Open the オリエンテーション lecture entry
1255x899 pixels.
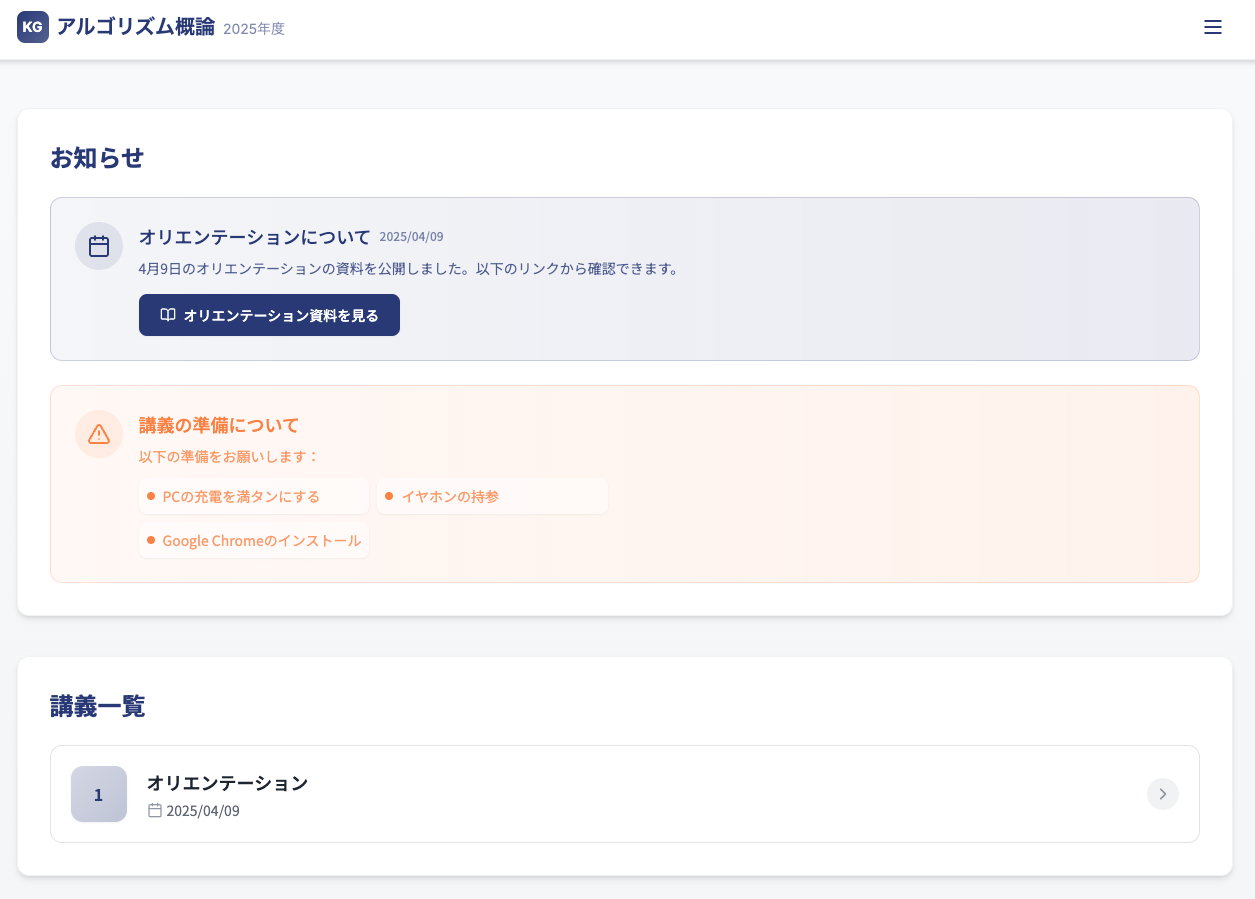[227, 783]
